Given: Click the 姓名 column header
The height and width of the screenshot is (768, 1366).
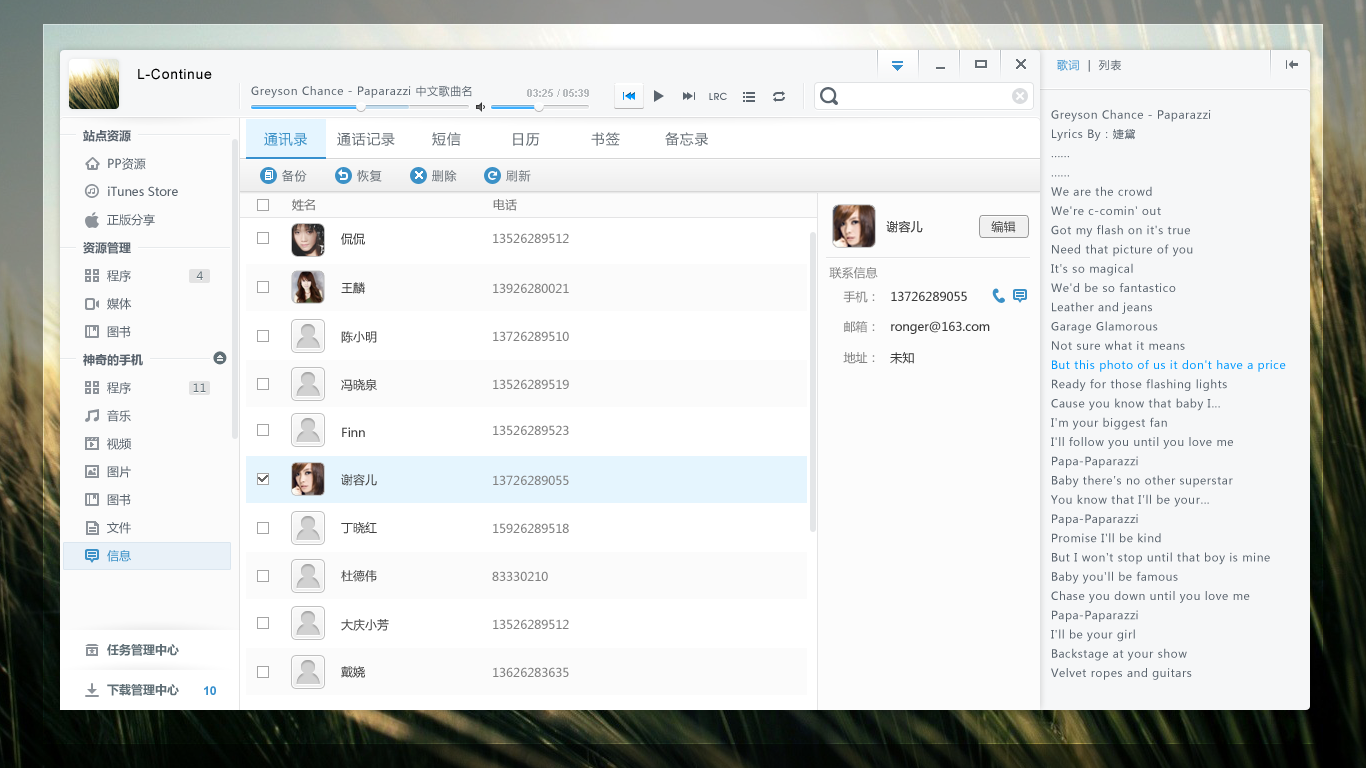Looking at the screenshot, I should pos(304,205).
